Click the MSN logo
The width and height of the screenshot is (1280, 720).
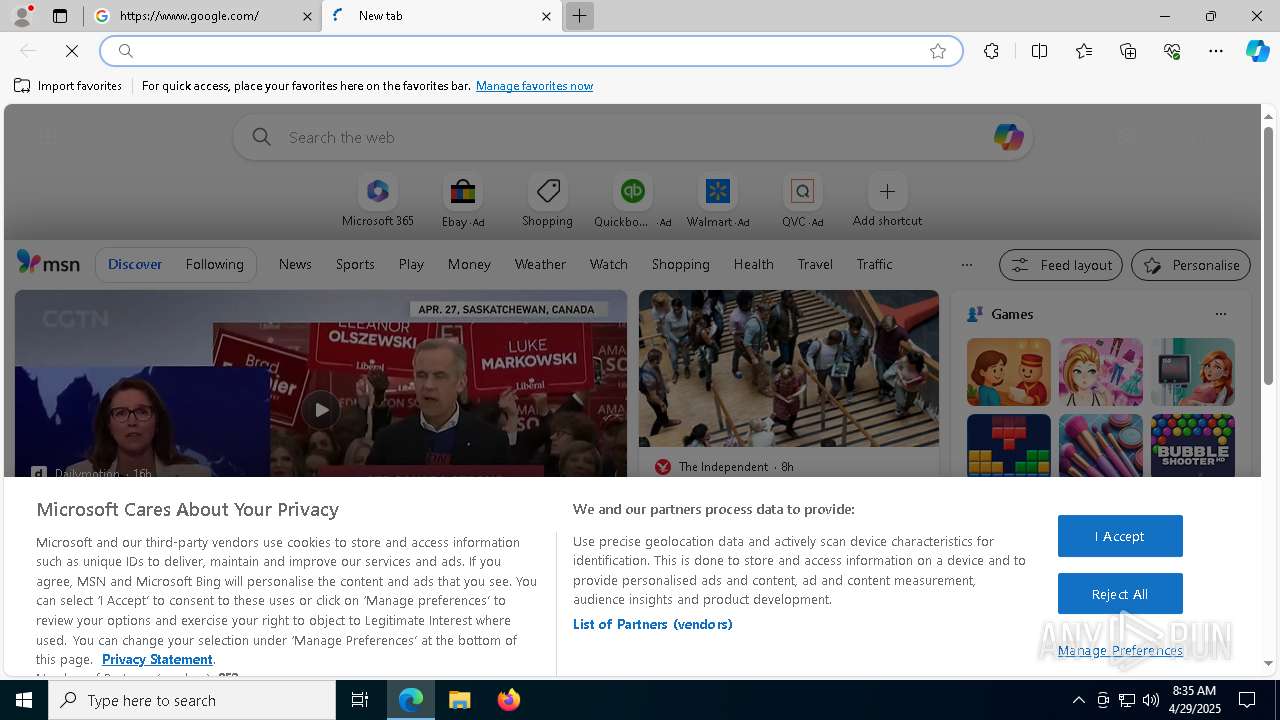(x=48, y=263)
